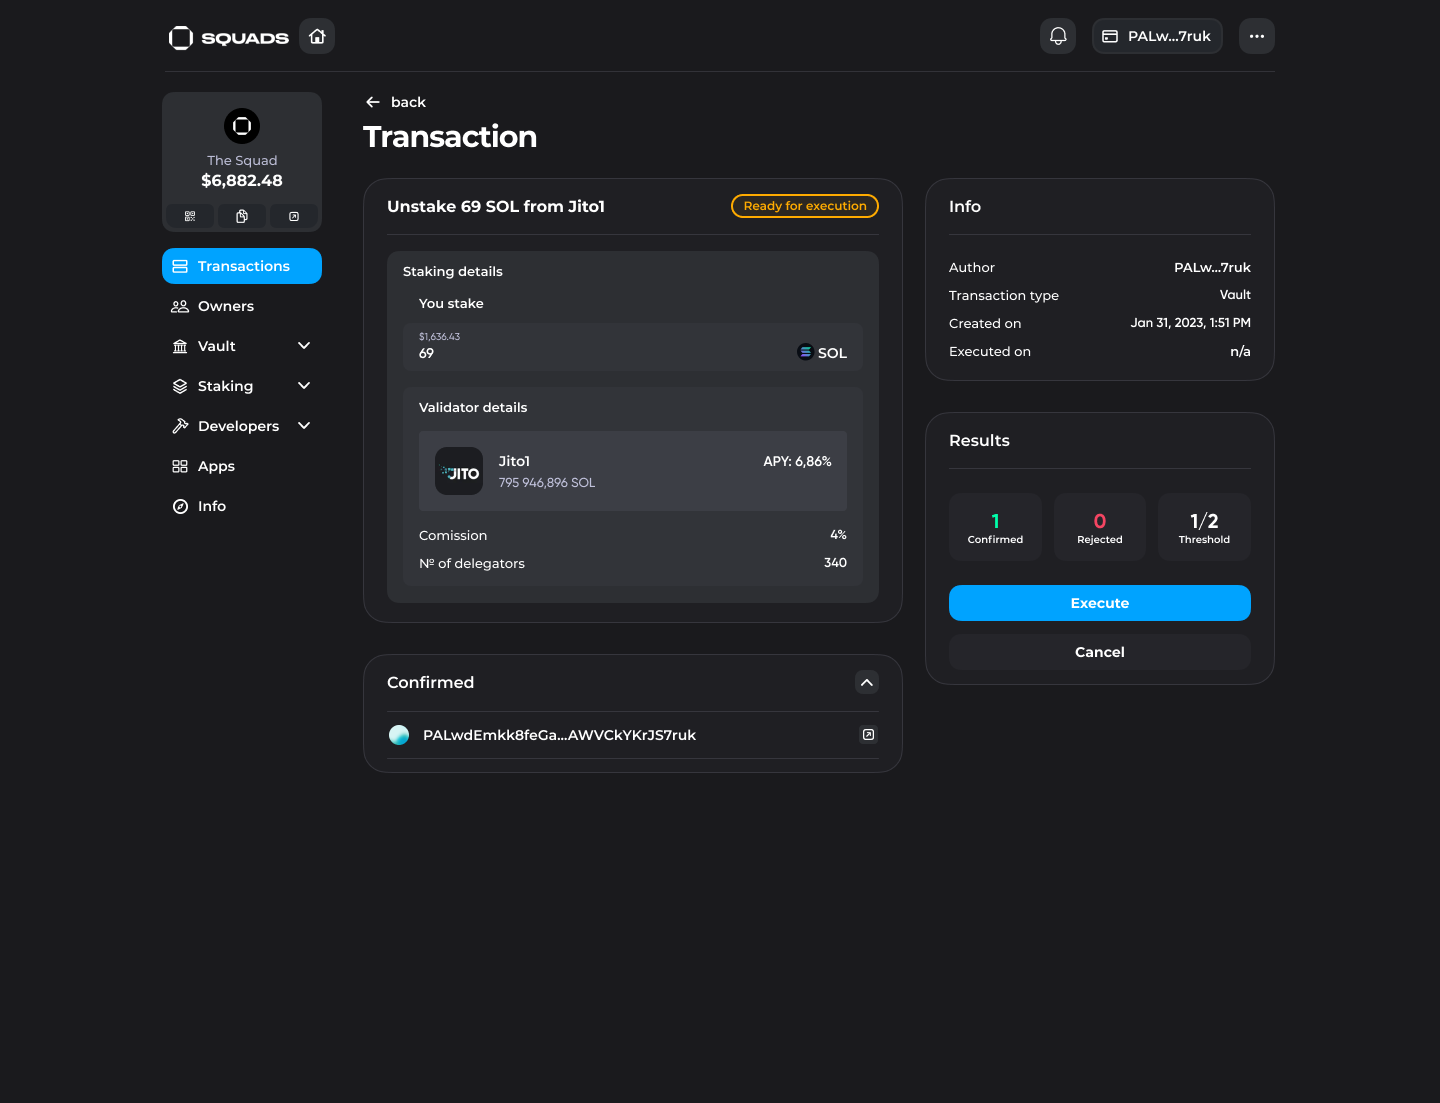Open the home icon next to Squads logo
This screenshot has width=1440, height=1103.
pos(317,36)
